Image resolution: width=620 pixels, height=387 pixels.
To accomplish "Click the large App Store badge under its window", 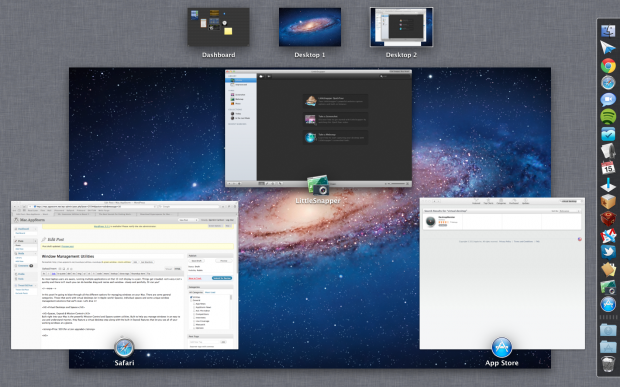I will (x=502, y=348).
